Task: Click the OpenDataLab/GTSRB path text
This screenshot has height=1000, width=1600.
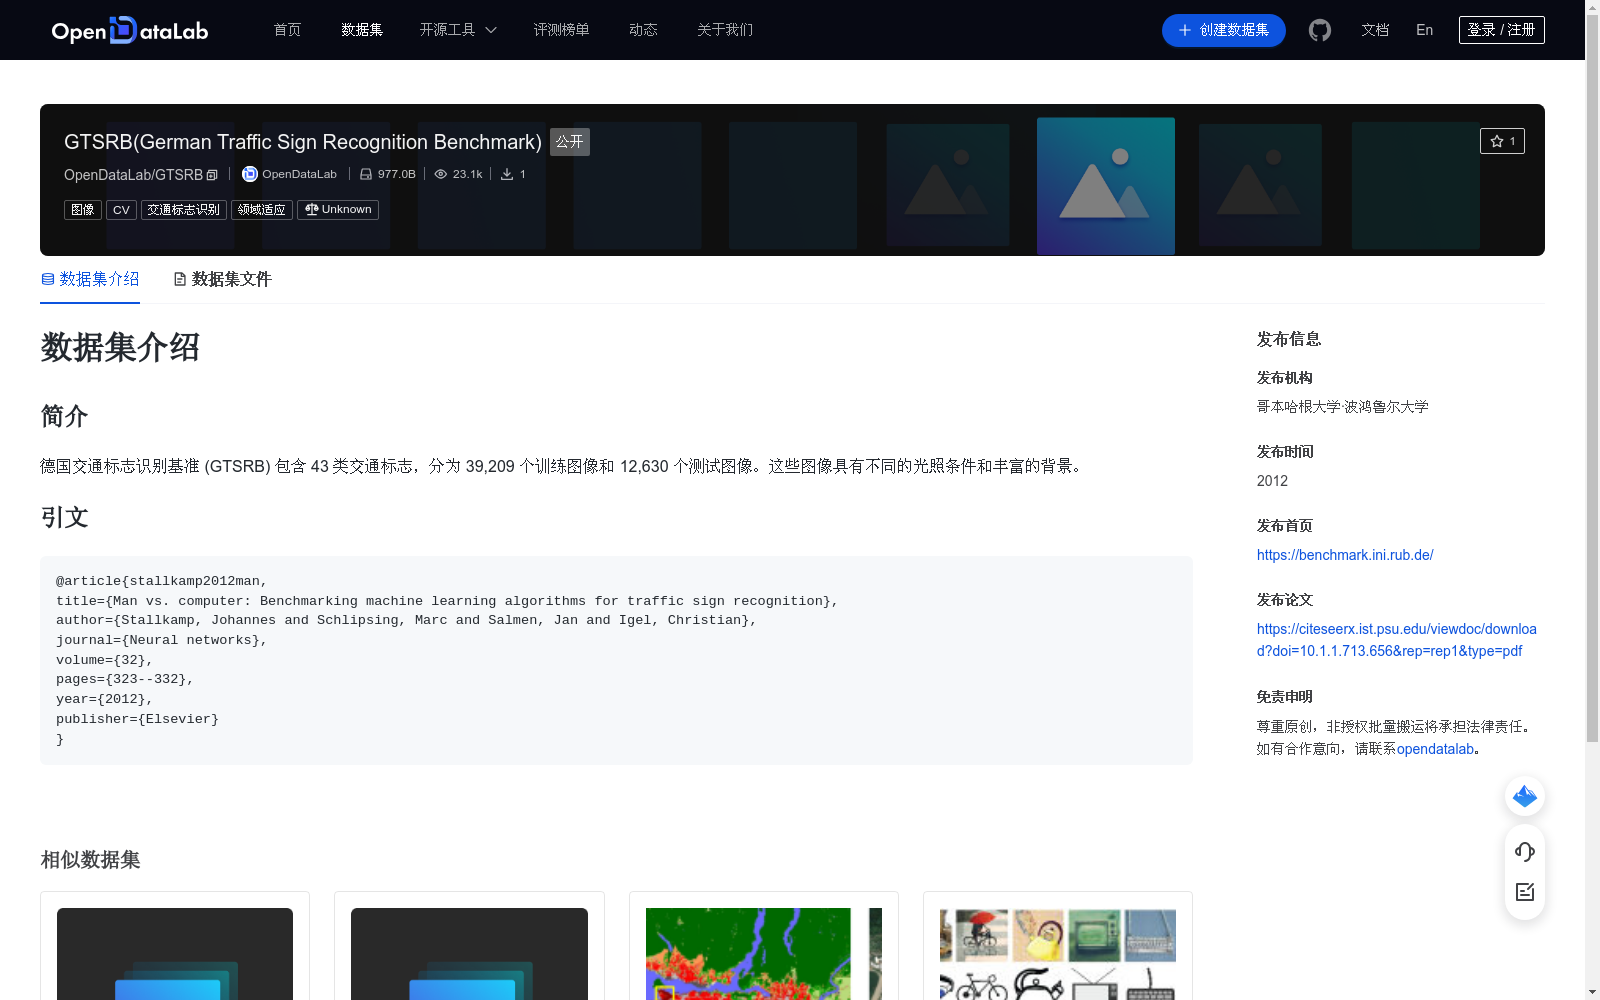Action: point(133,175)
